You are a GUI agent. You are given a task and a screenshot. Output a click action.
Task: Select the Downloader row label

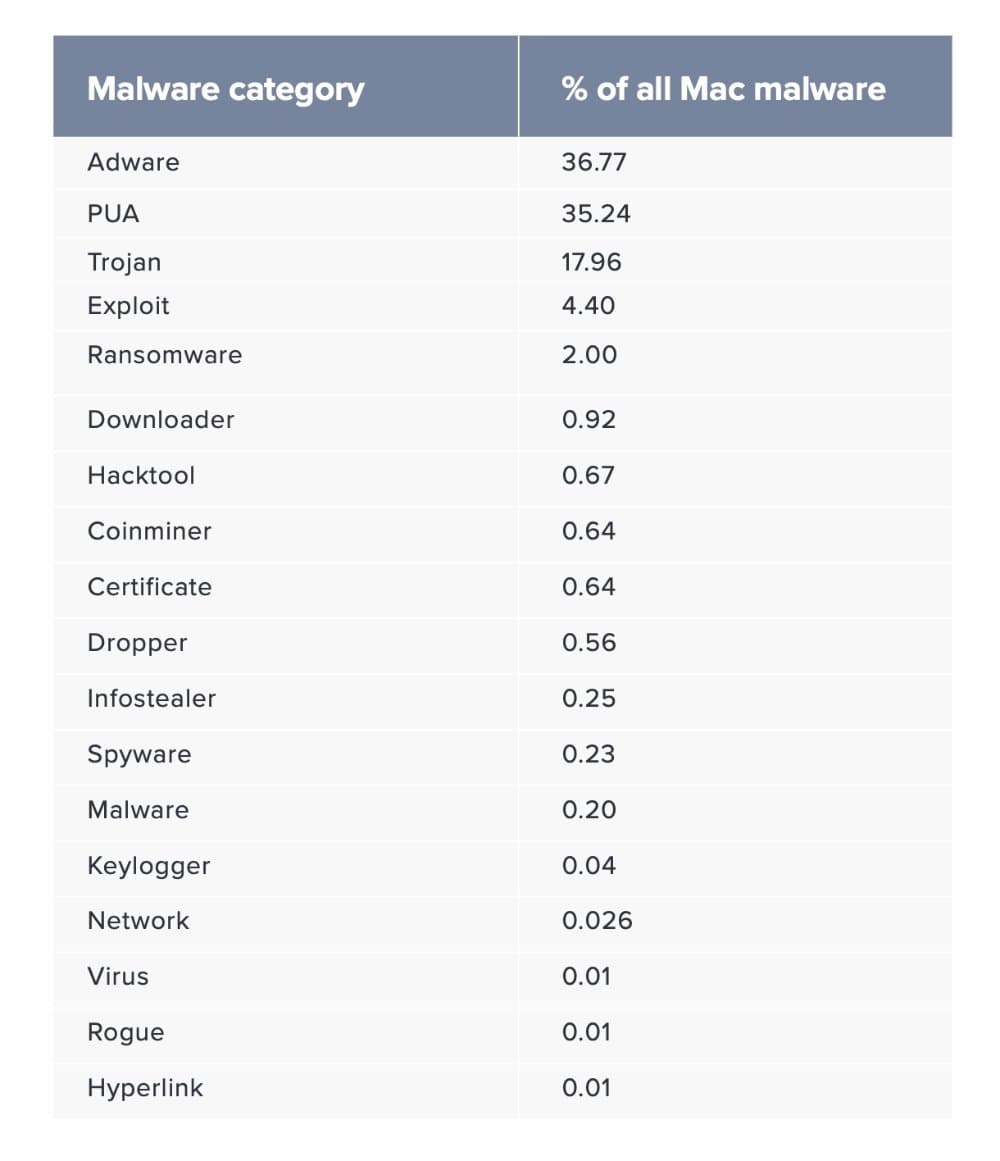[161, 419]
